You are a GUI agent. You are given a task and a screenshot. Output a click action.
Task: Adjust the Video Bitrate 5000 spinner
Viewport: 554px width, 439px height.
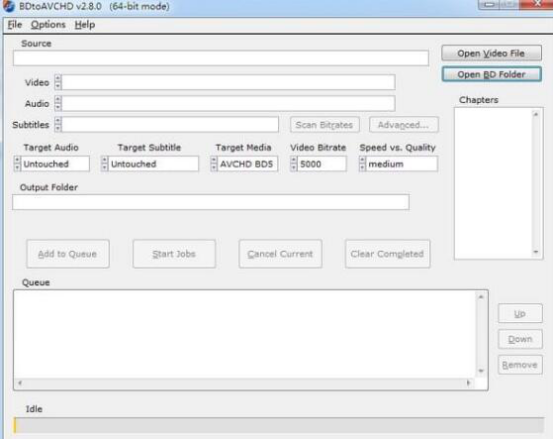[318, 164]
